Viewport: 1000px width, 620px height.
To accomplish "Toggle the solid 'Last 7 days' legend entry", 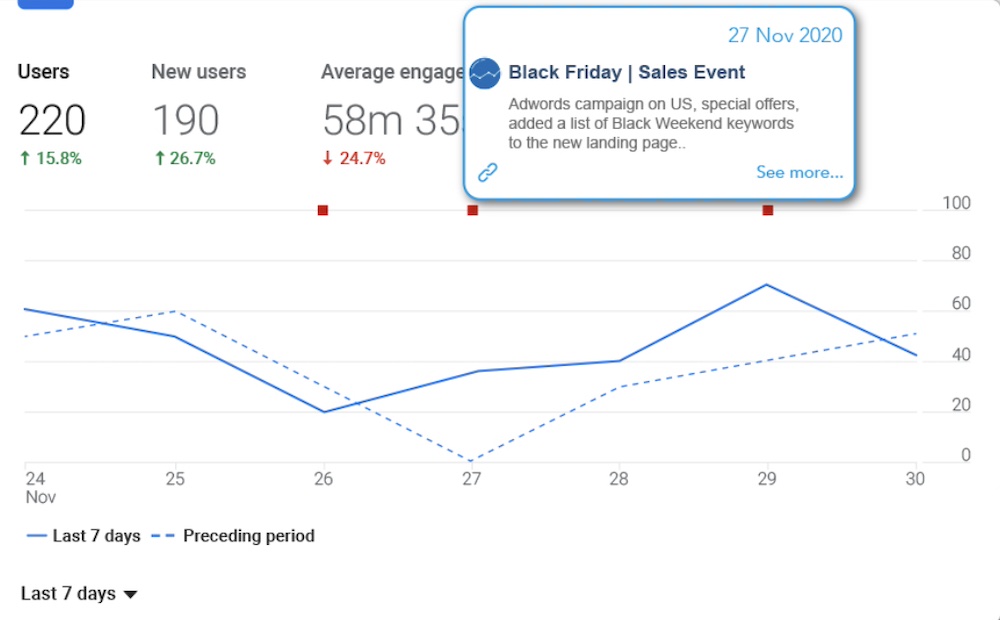I will coord(84,536).
